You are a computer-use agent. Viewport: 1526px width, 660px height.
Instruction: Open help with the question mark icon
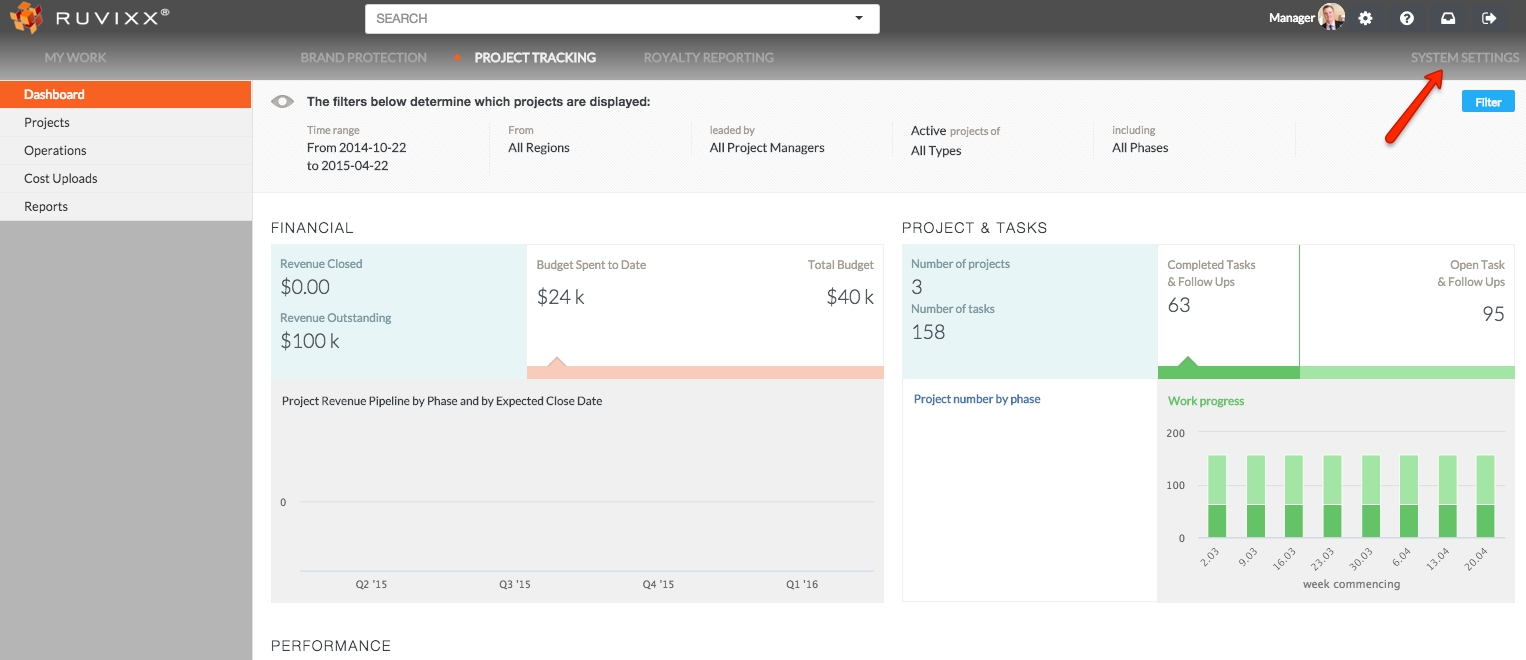coord(1406,18)
